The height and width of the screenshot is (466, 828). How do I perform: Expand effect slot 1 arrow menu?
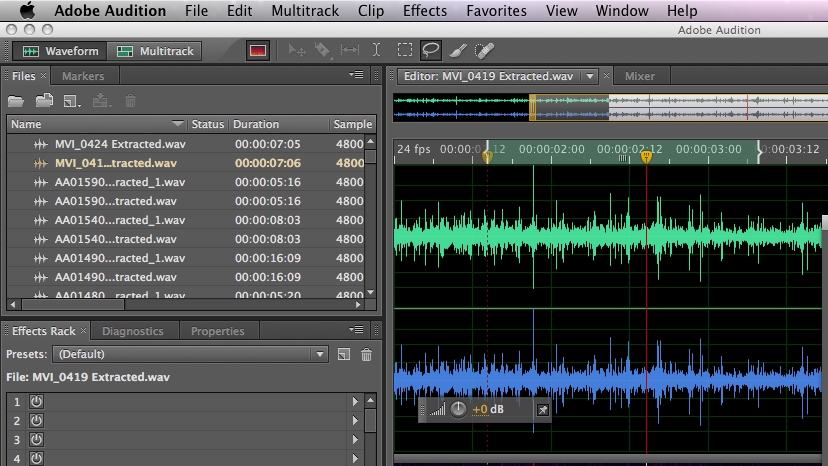click(355, 401)
